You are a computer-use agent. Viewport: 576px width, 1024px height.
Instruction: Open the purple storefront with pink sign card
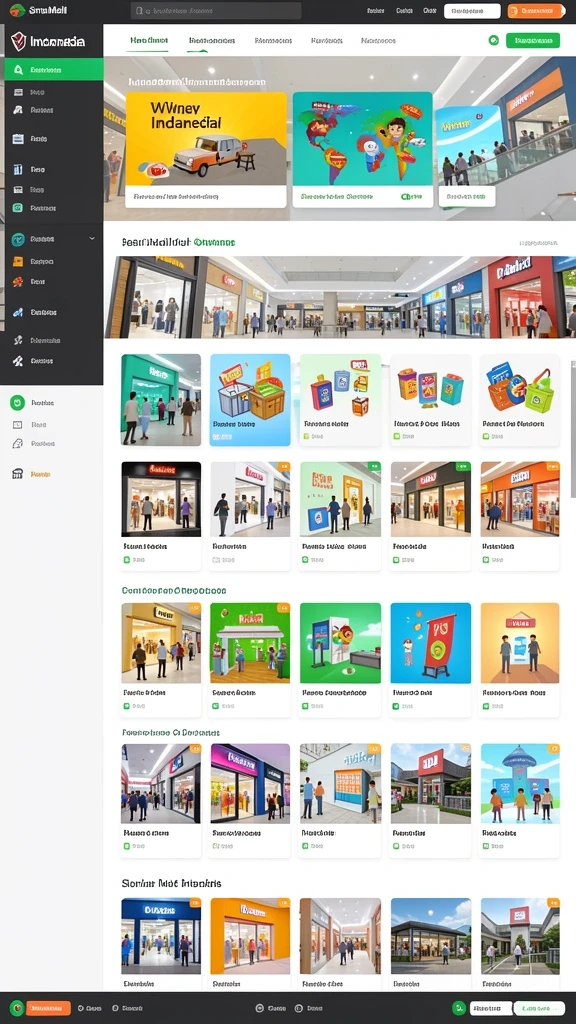[x=250, y=800]
